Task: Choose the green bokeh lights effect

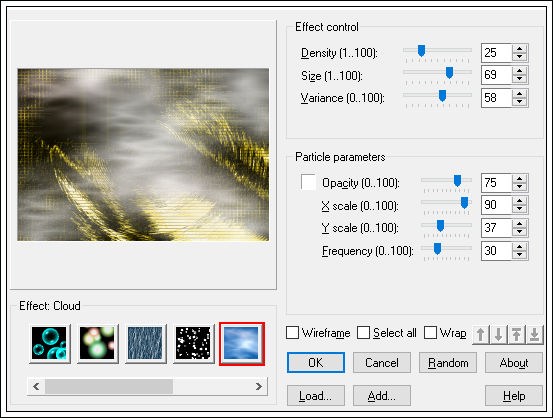Action: [x=97, y=343]
